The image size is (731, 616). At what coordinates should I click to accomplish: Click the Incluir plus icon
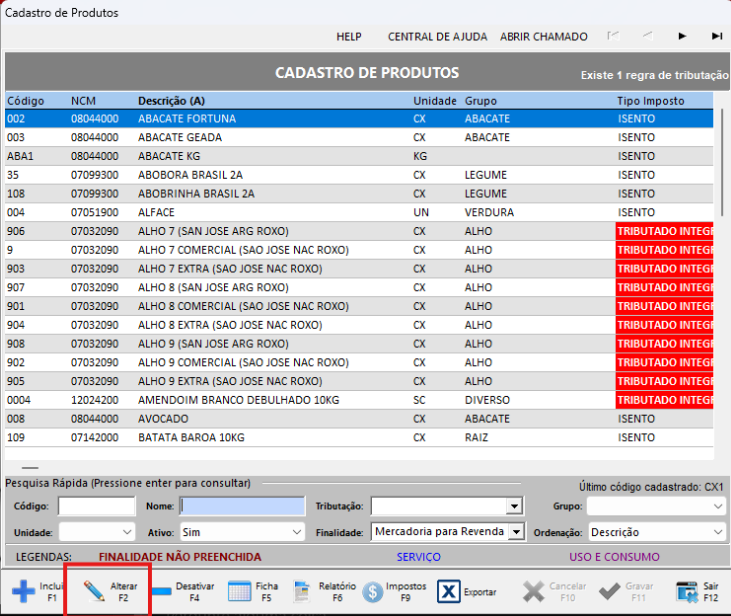click(x=22, y=591)
